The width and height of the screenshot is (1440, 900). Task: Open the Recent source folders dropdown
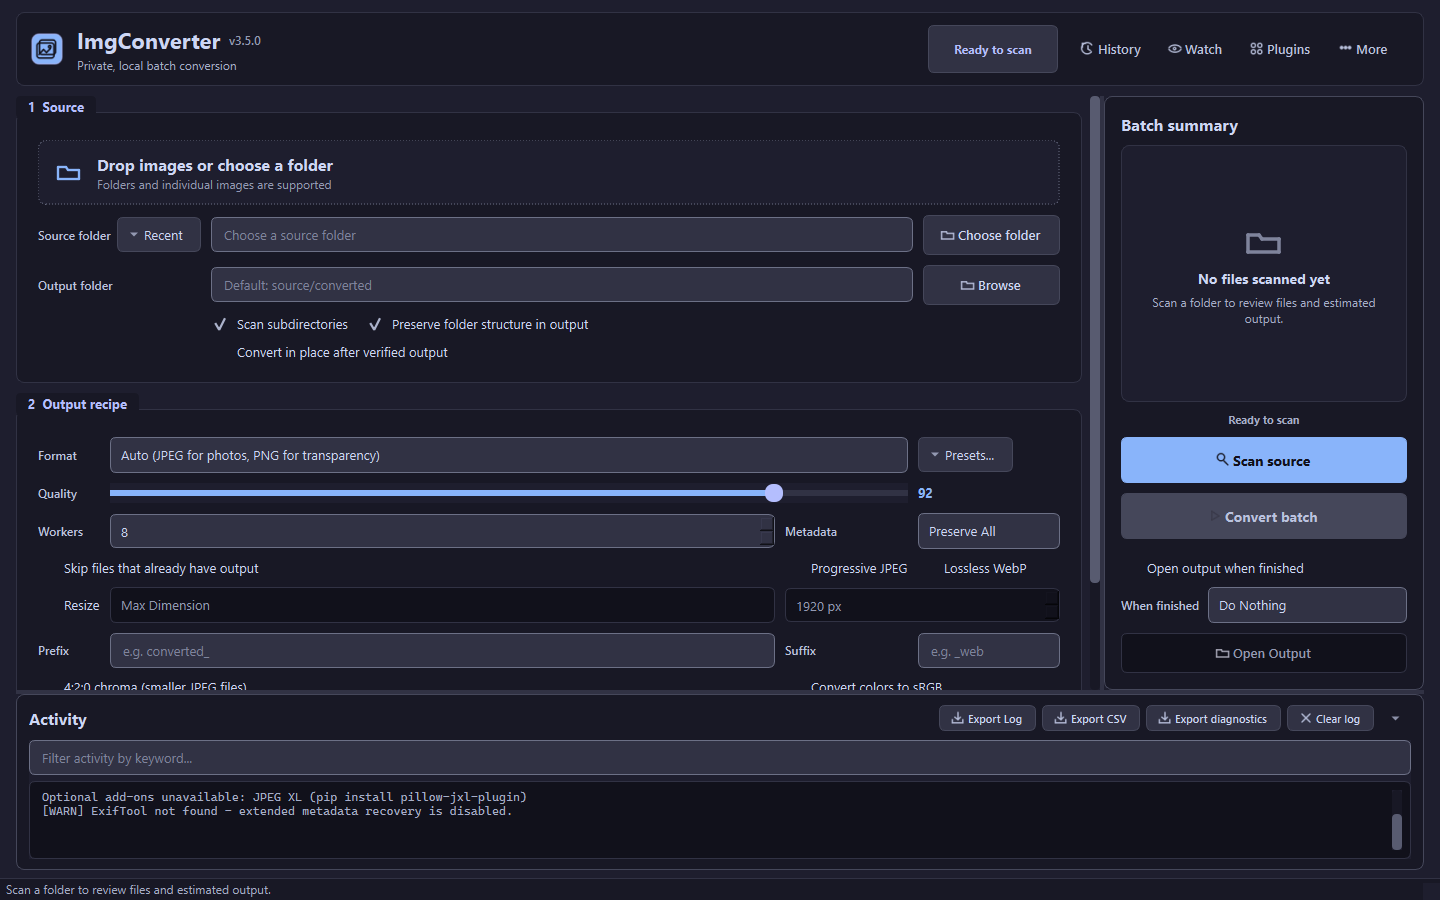click(x=159, y=235)
